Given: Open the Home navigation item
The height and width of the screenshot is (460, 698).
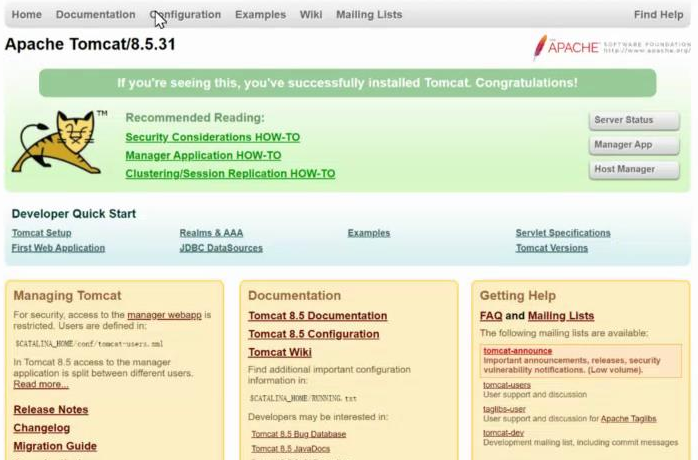Looking at the screenshot, I should tap(27, 15).
